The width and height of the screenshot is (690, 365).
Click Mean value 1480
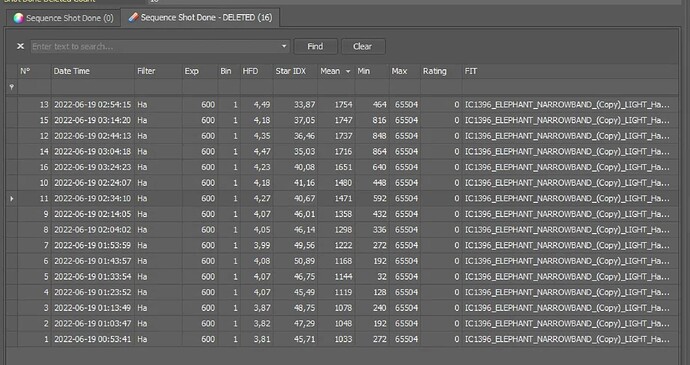[x=343, y=183]
